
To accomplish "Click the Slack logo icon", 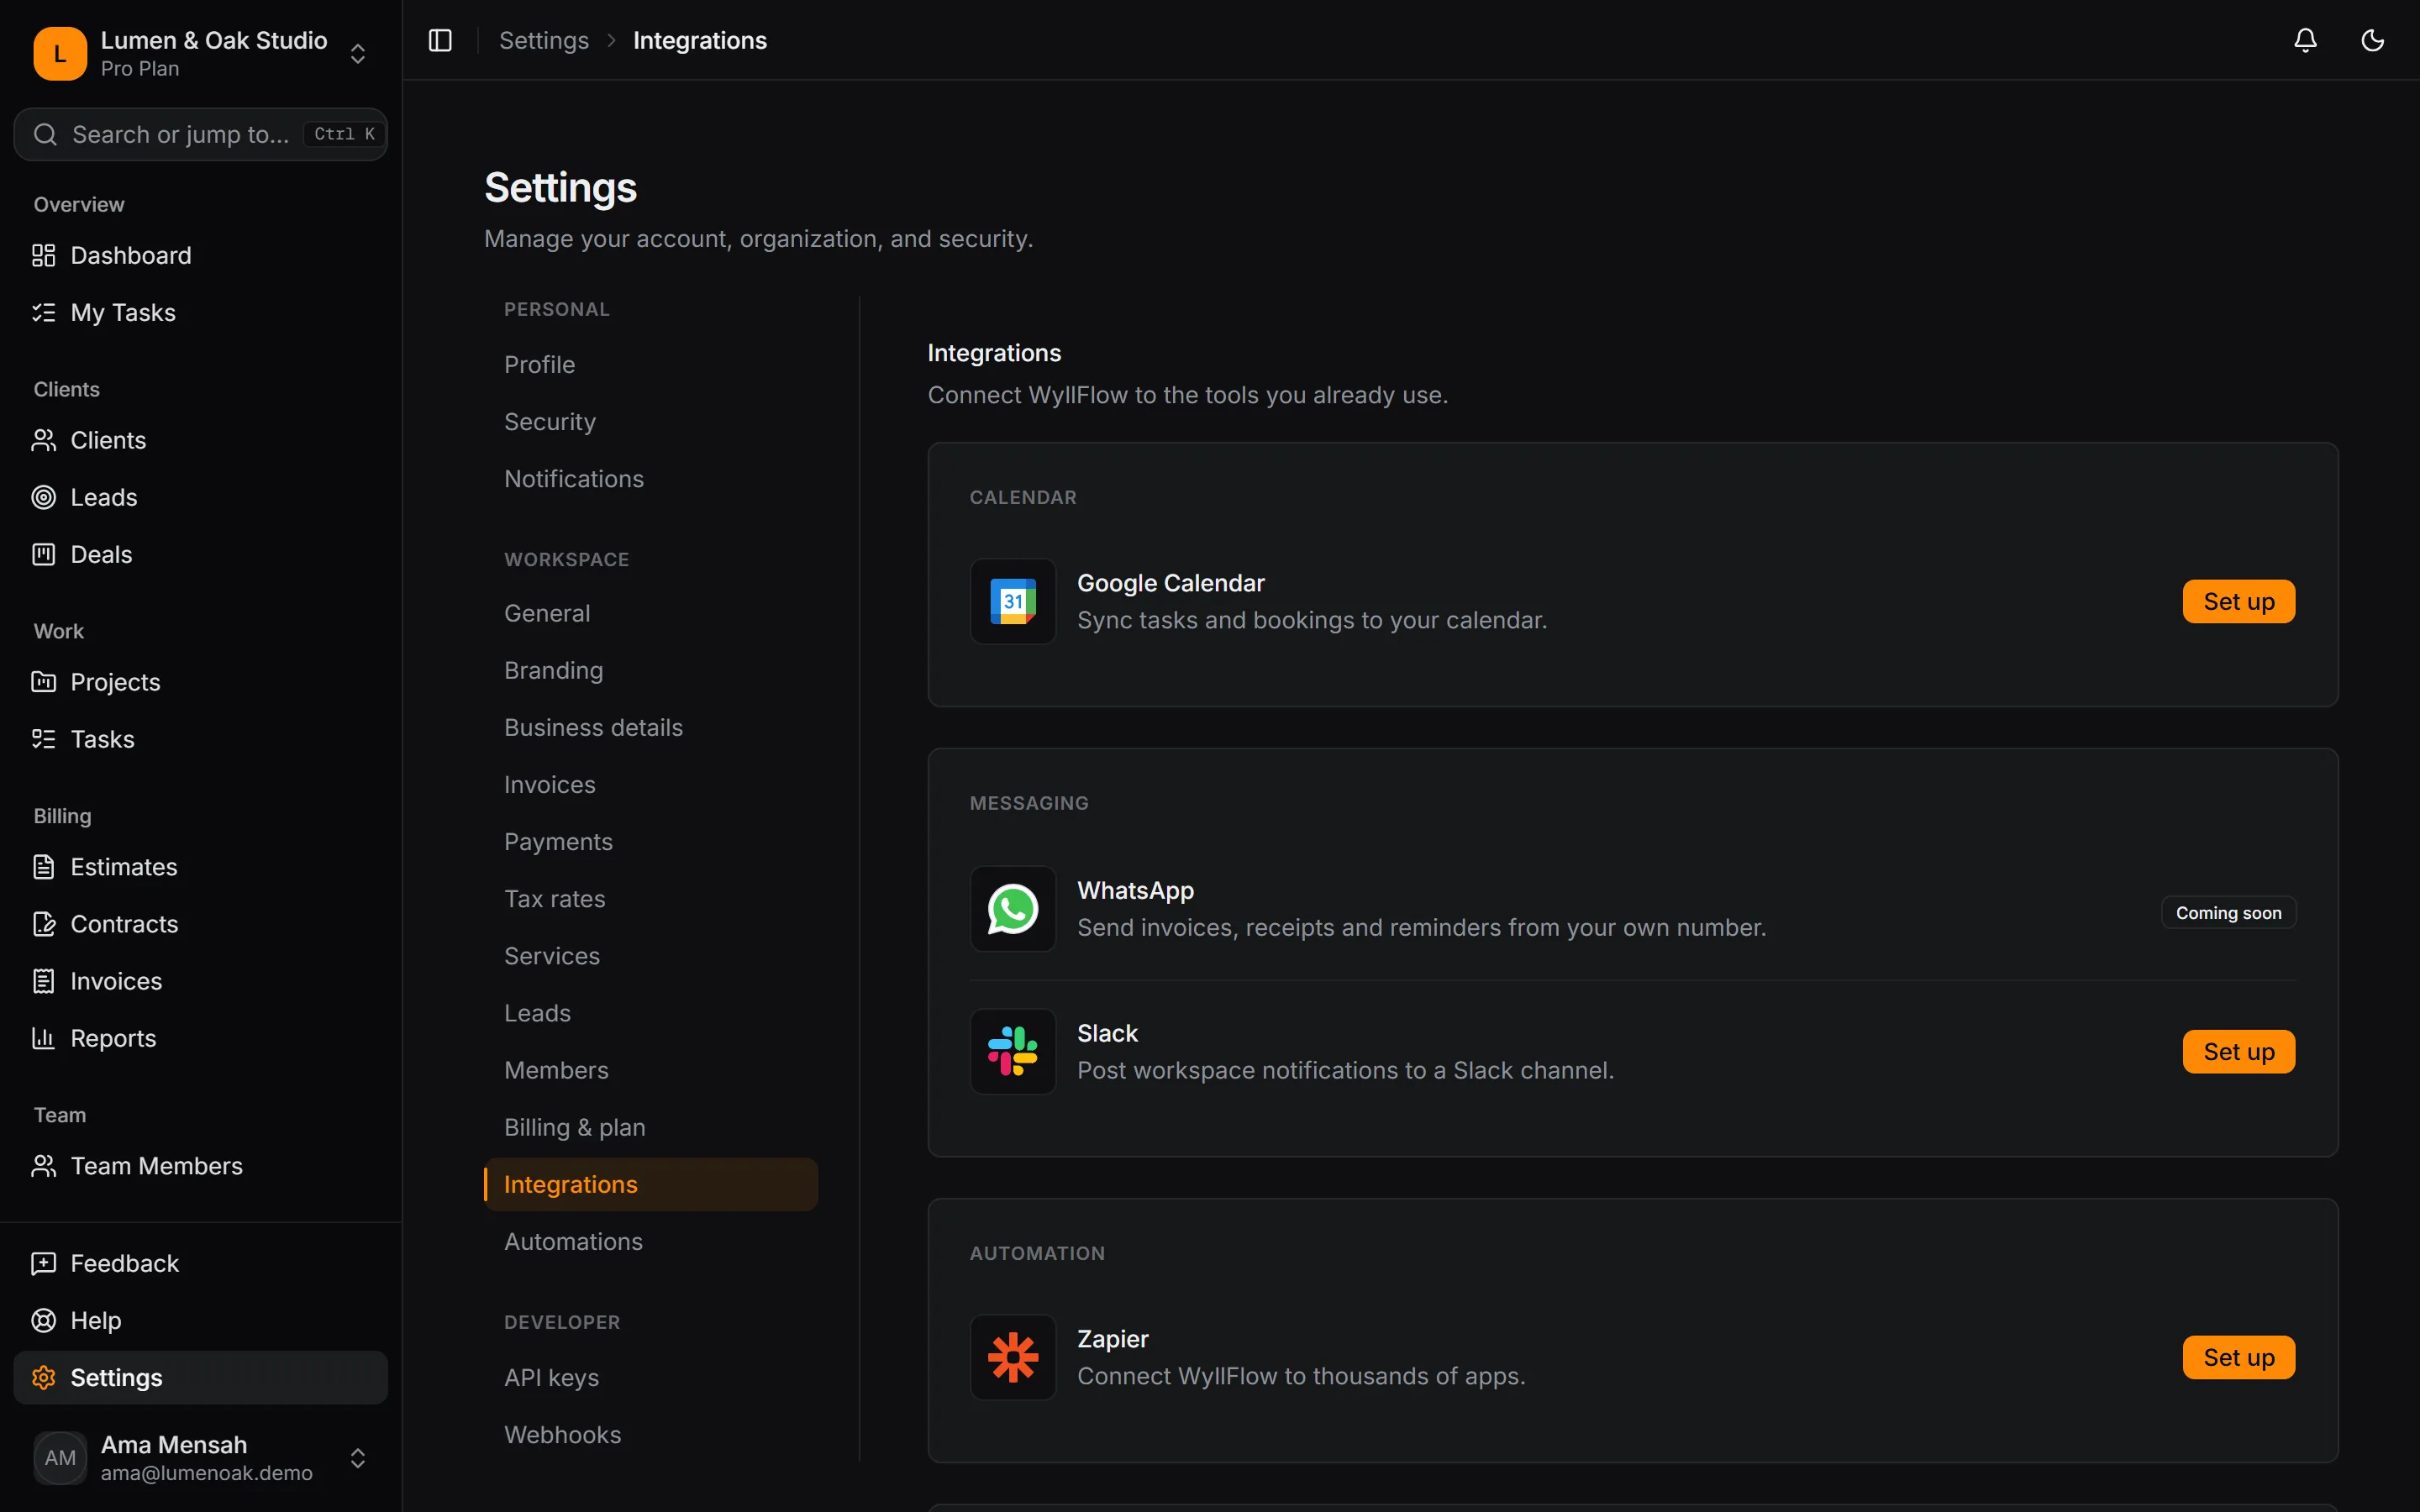I will click(1012, 1051).
